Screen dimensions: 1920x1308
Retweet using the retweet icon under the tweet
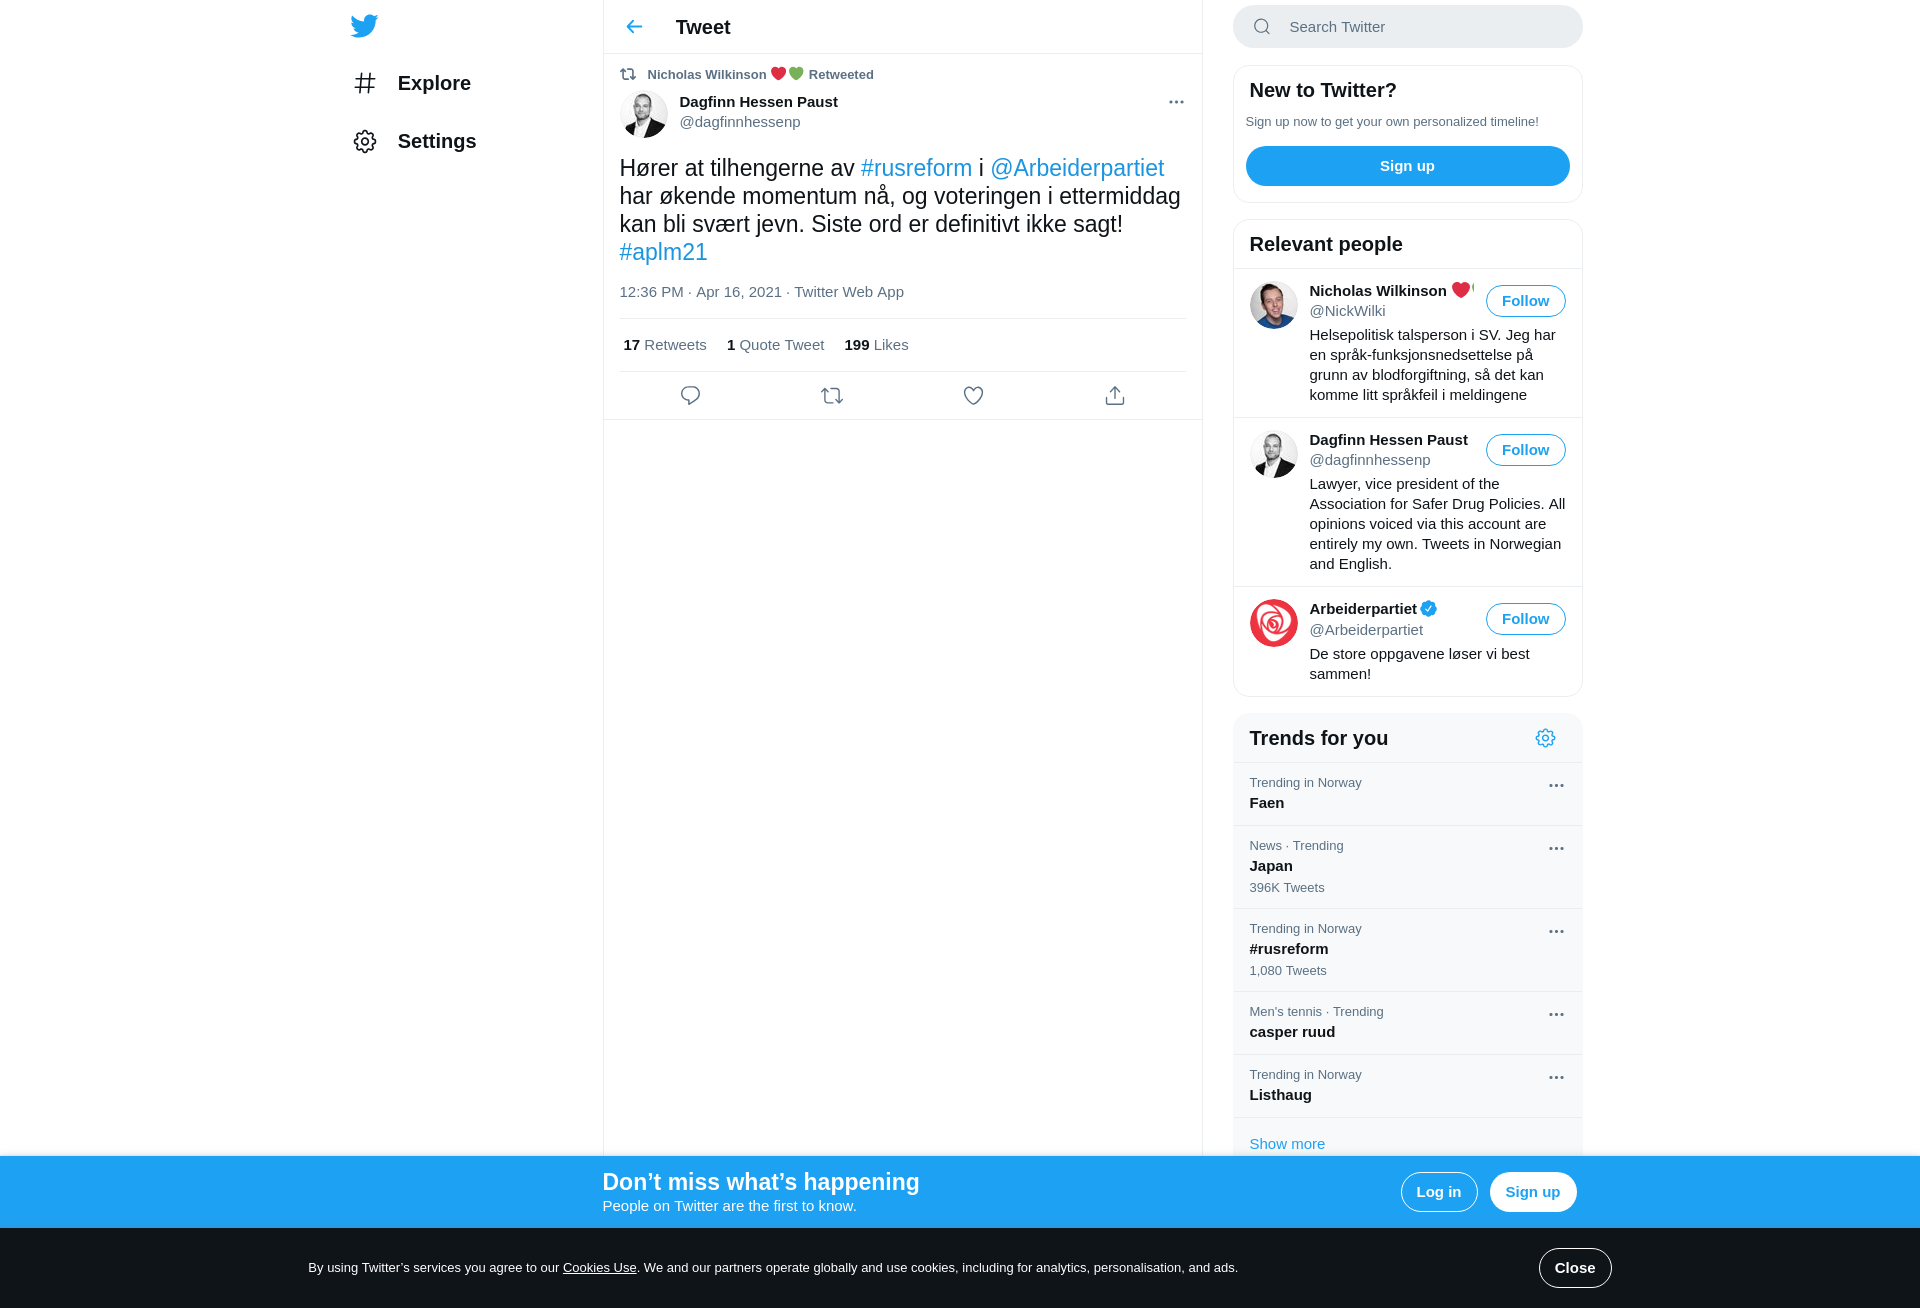click(x=832, y=396)
